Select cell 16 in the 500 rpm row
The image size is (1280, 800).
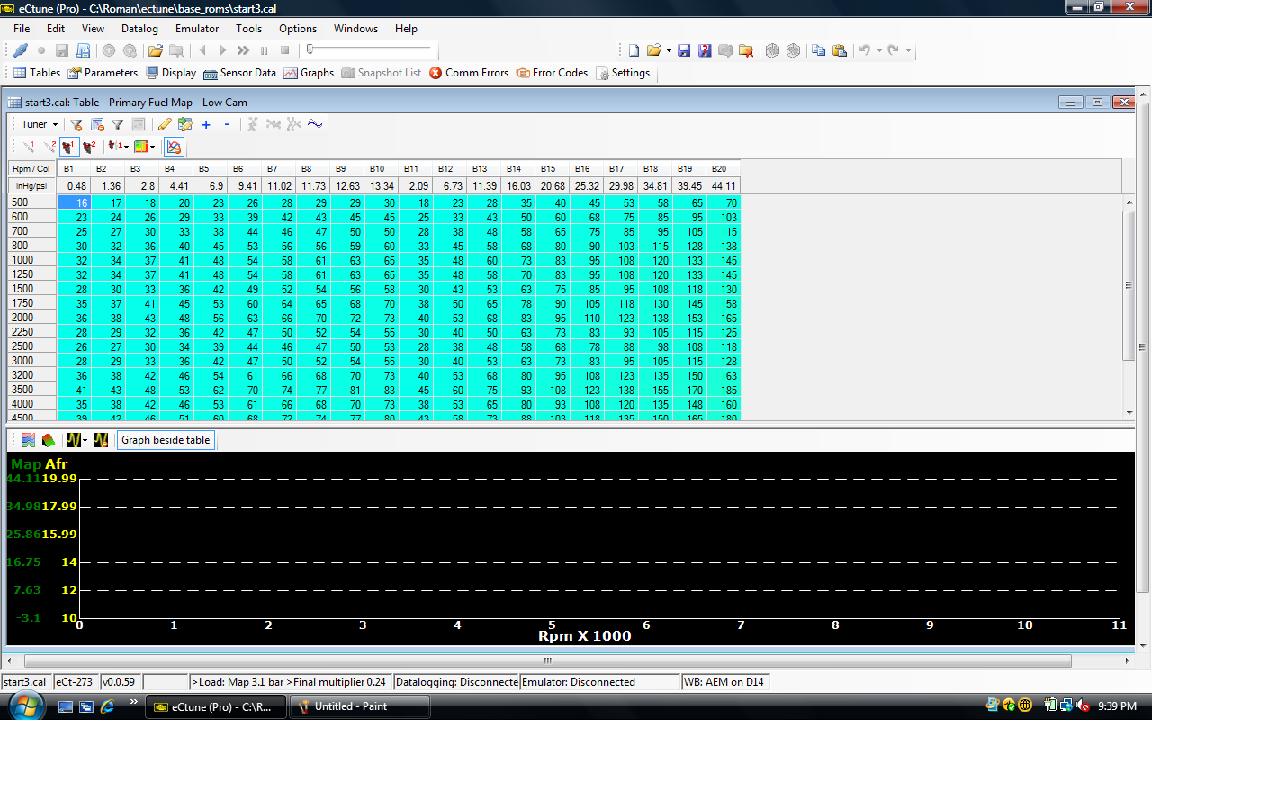click(74, 203)
